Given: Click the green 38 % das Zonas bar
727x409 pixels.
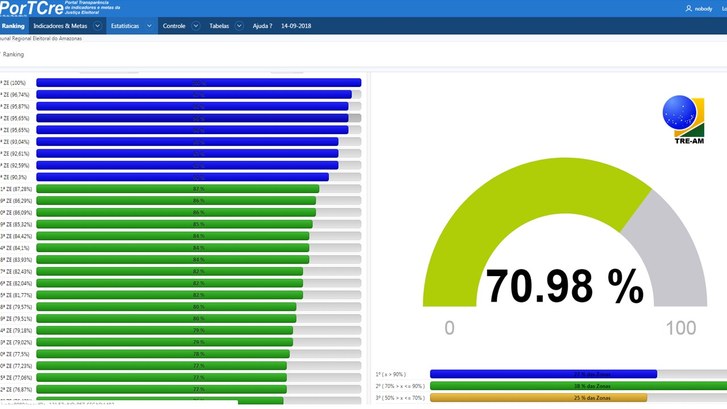Looking at the screenshot, I should [565, 386].
